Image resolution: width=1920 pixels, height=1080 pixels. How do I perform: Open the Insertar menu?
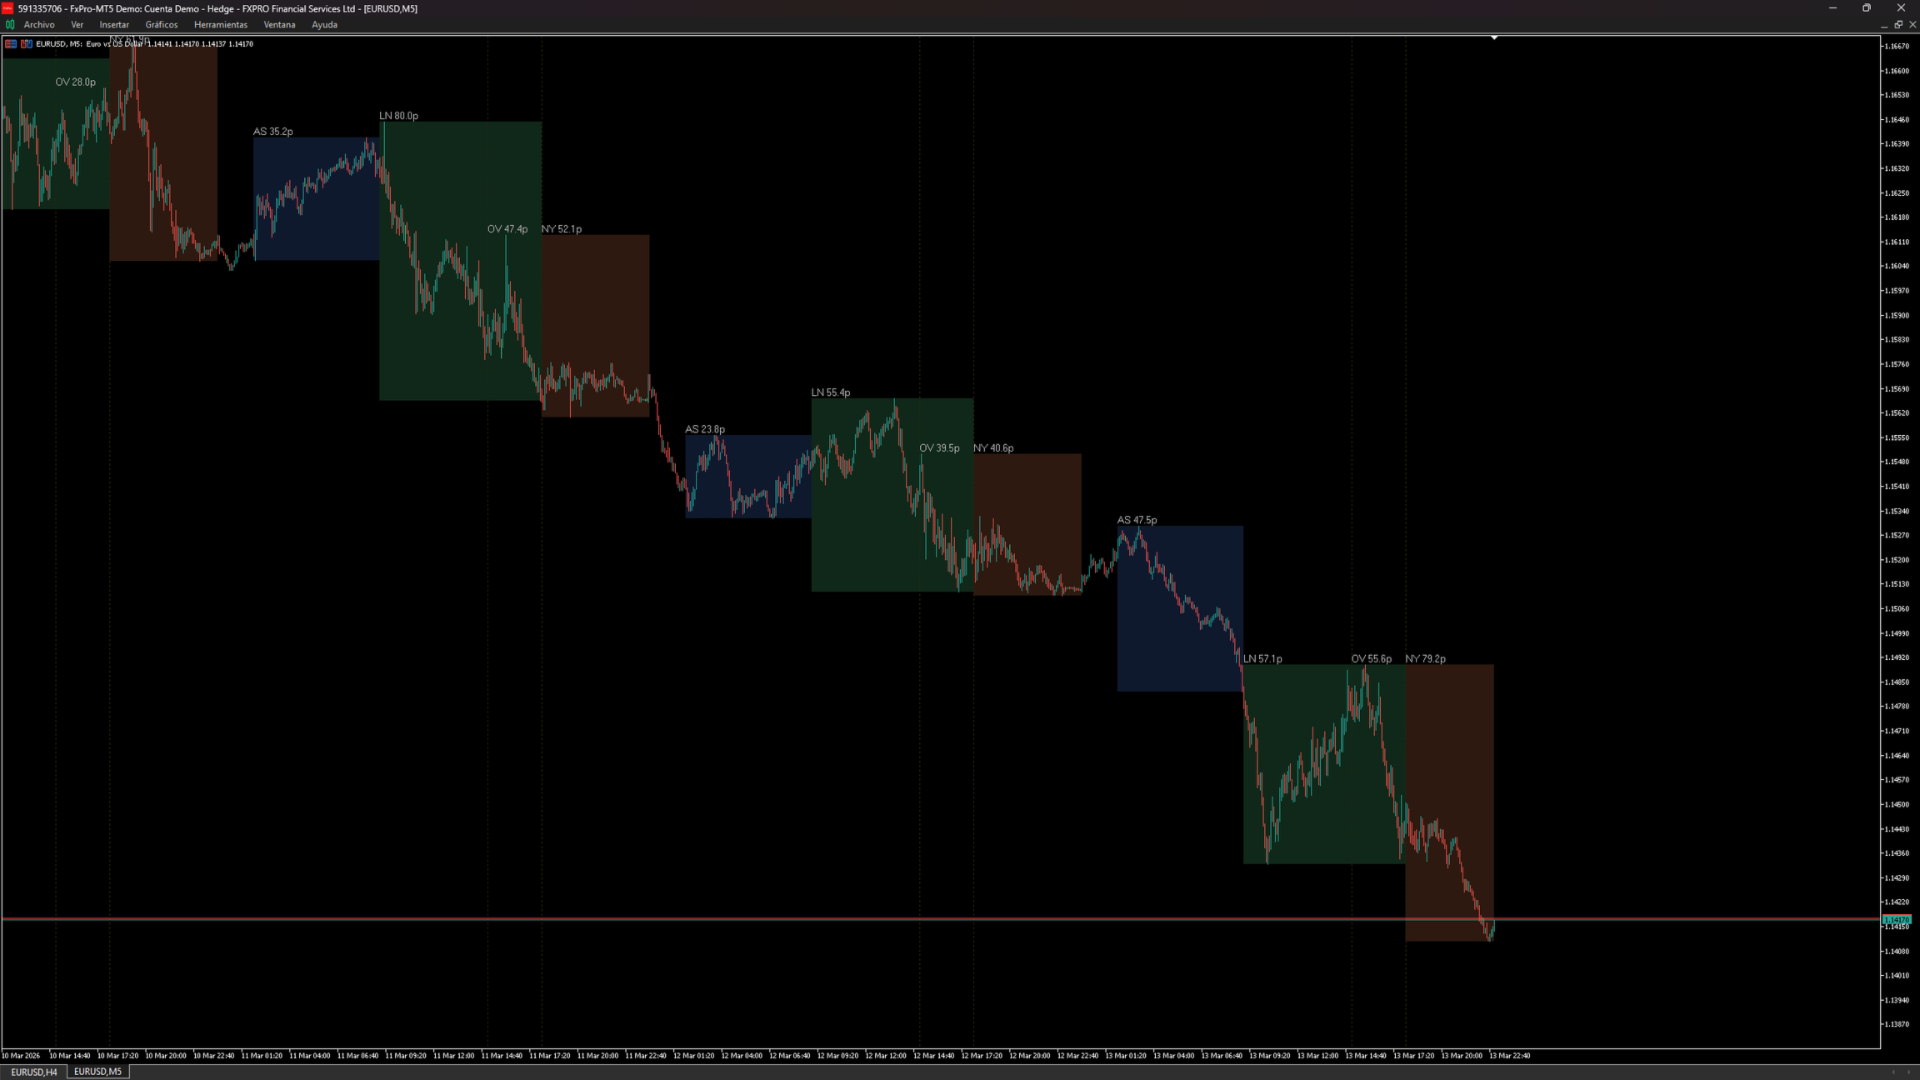(x=114, y=25)
